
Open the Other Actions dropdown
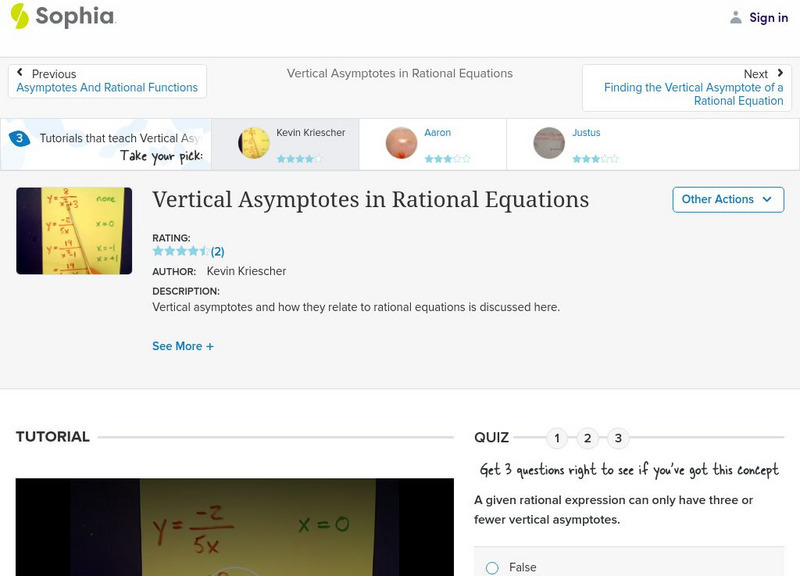coord(726,199)
